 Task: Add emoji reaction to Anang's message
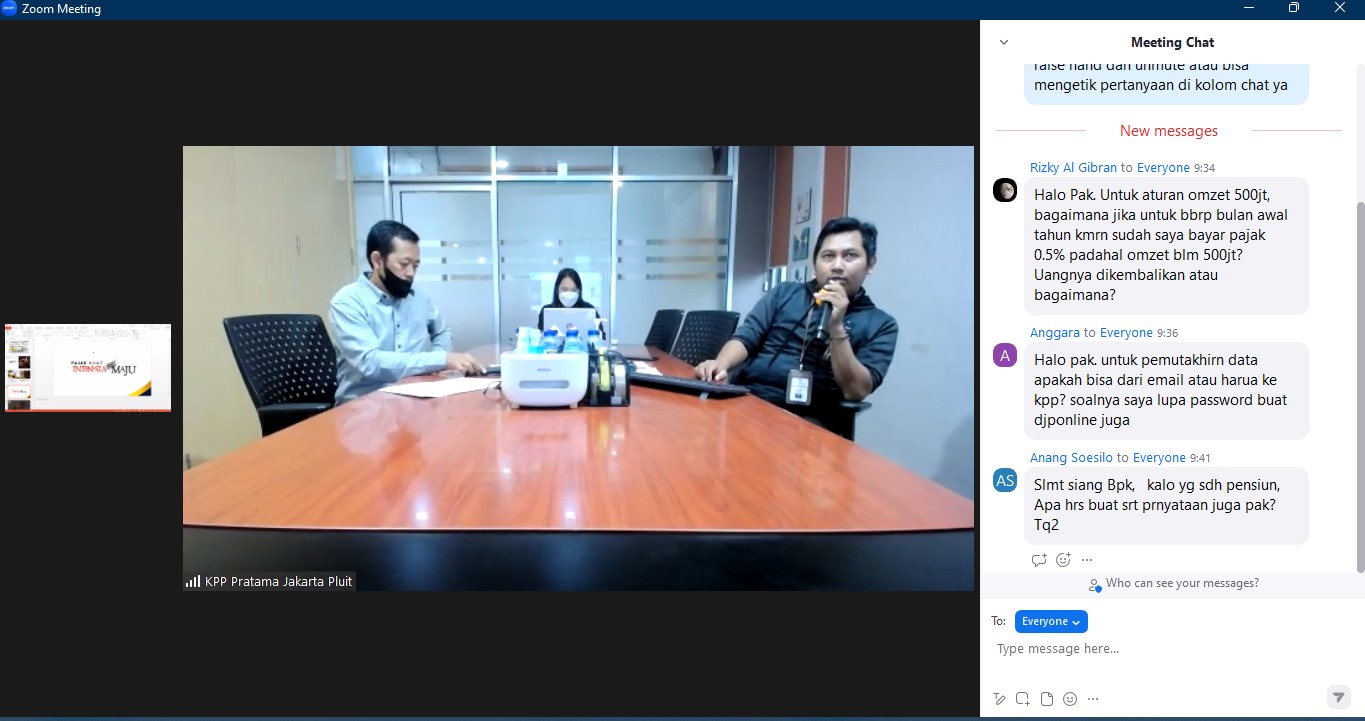pyautogui.click(x=1063, y=560)
